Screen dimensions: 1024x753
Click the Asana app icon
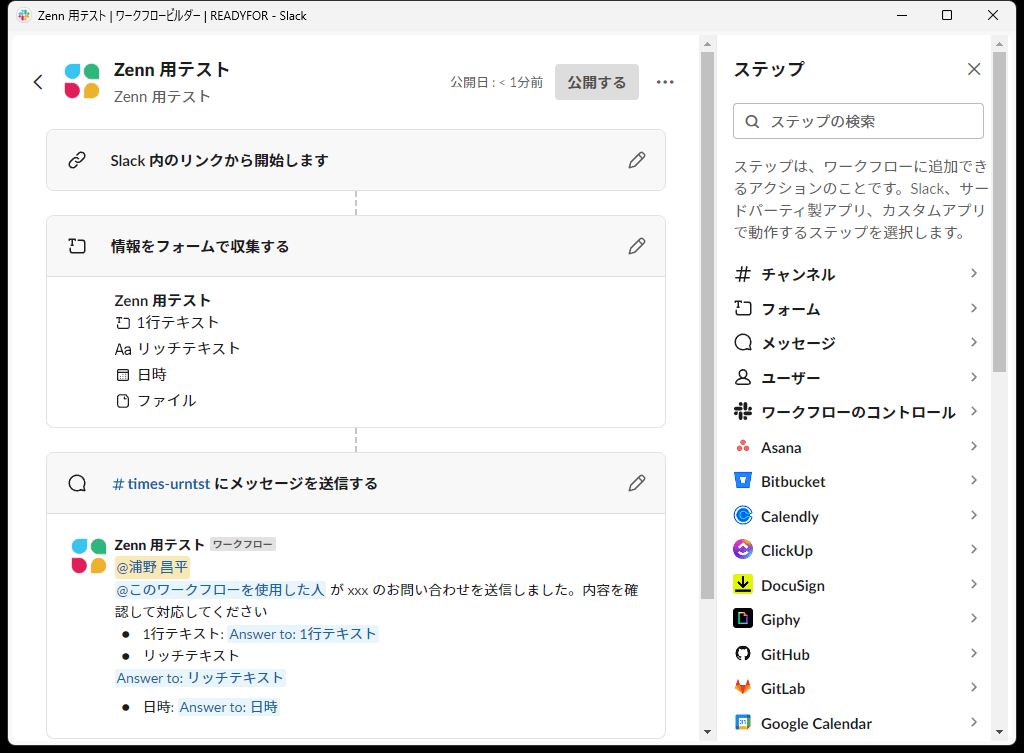tap(743, 447)
